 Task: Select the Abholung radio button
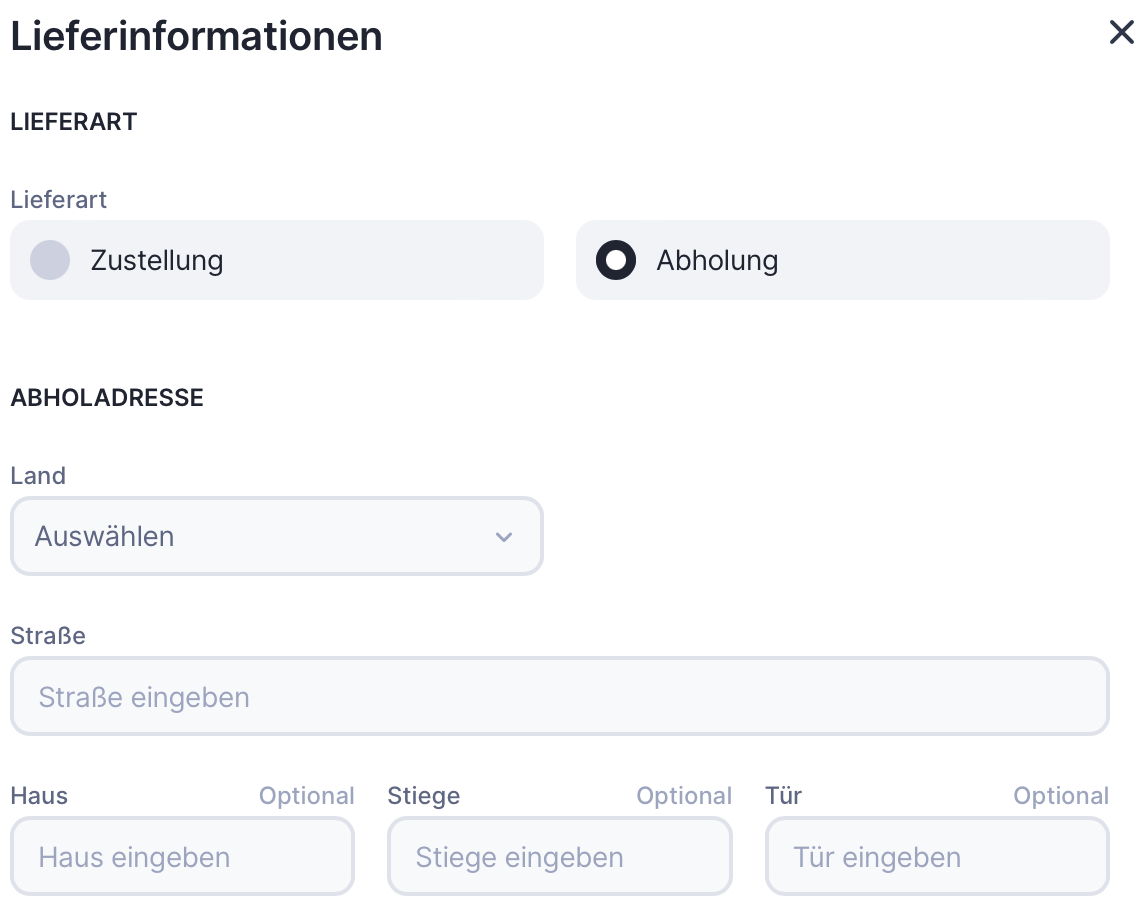click(x=616, y=260)
